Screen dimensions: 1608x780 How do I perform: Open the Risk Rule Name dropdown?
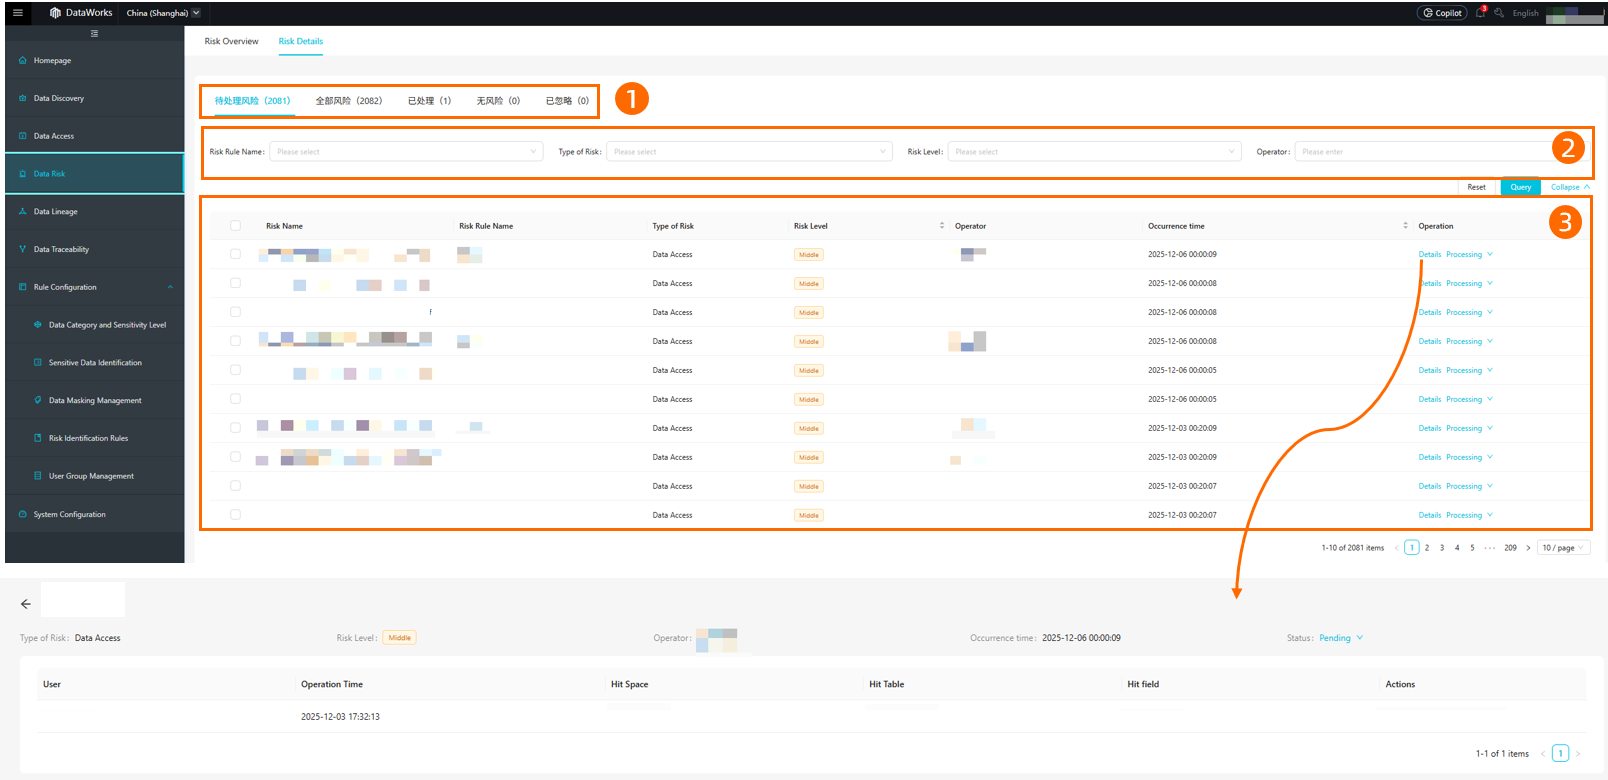[405, 152]
